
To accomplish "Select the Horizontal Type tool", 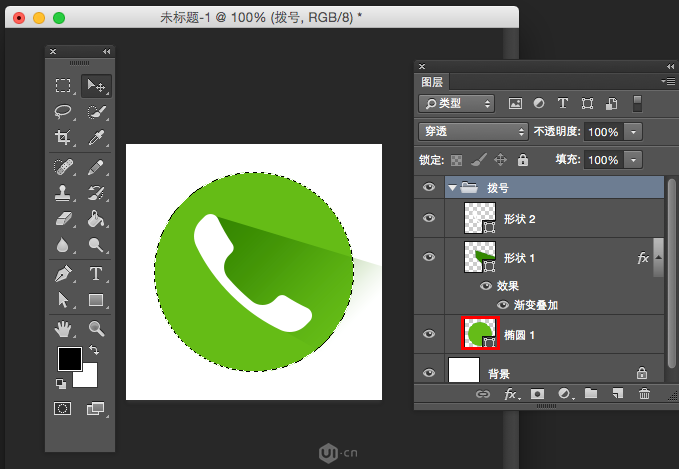I will (96, 274).
